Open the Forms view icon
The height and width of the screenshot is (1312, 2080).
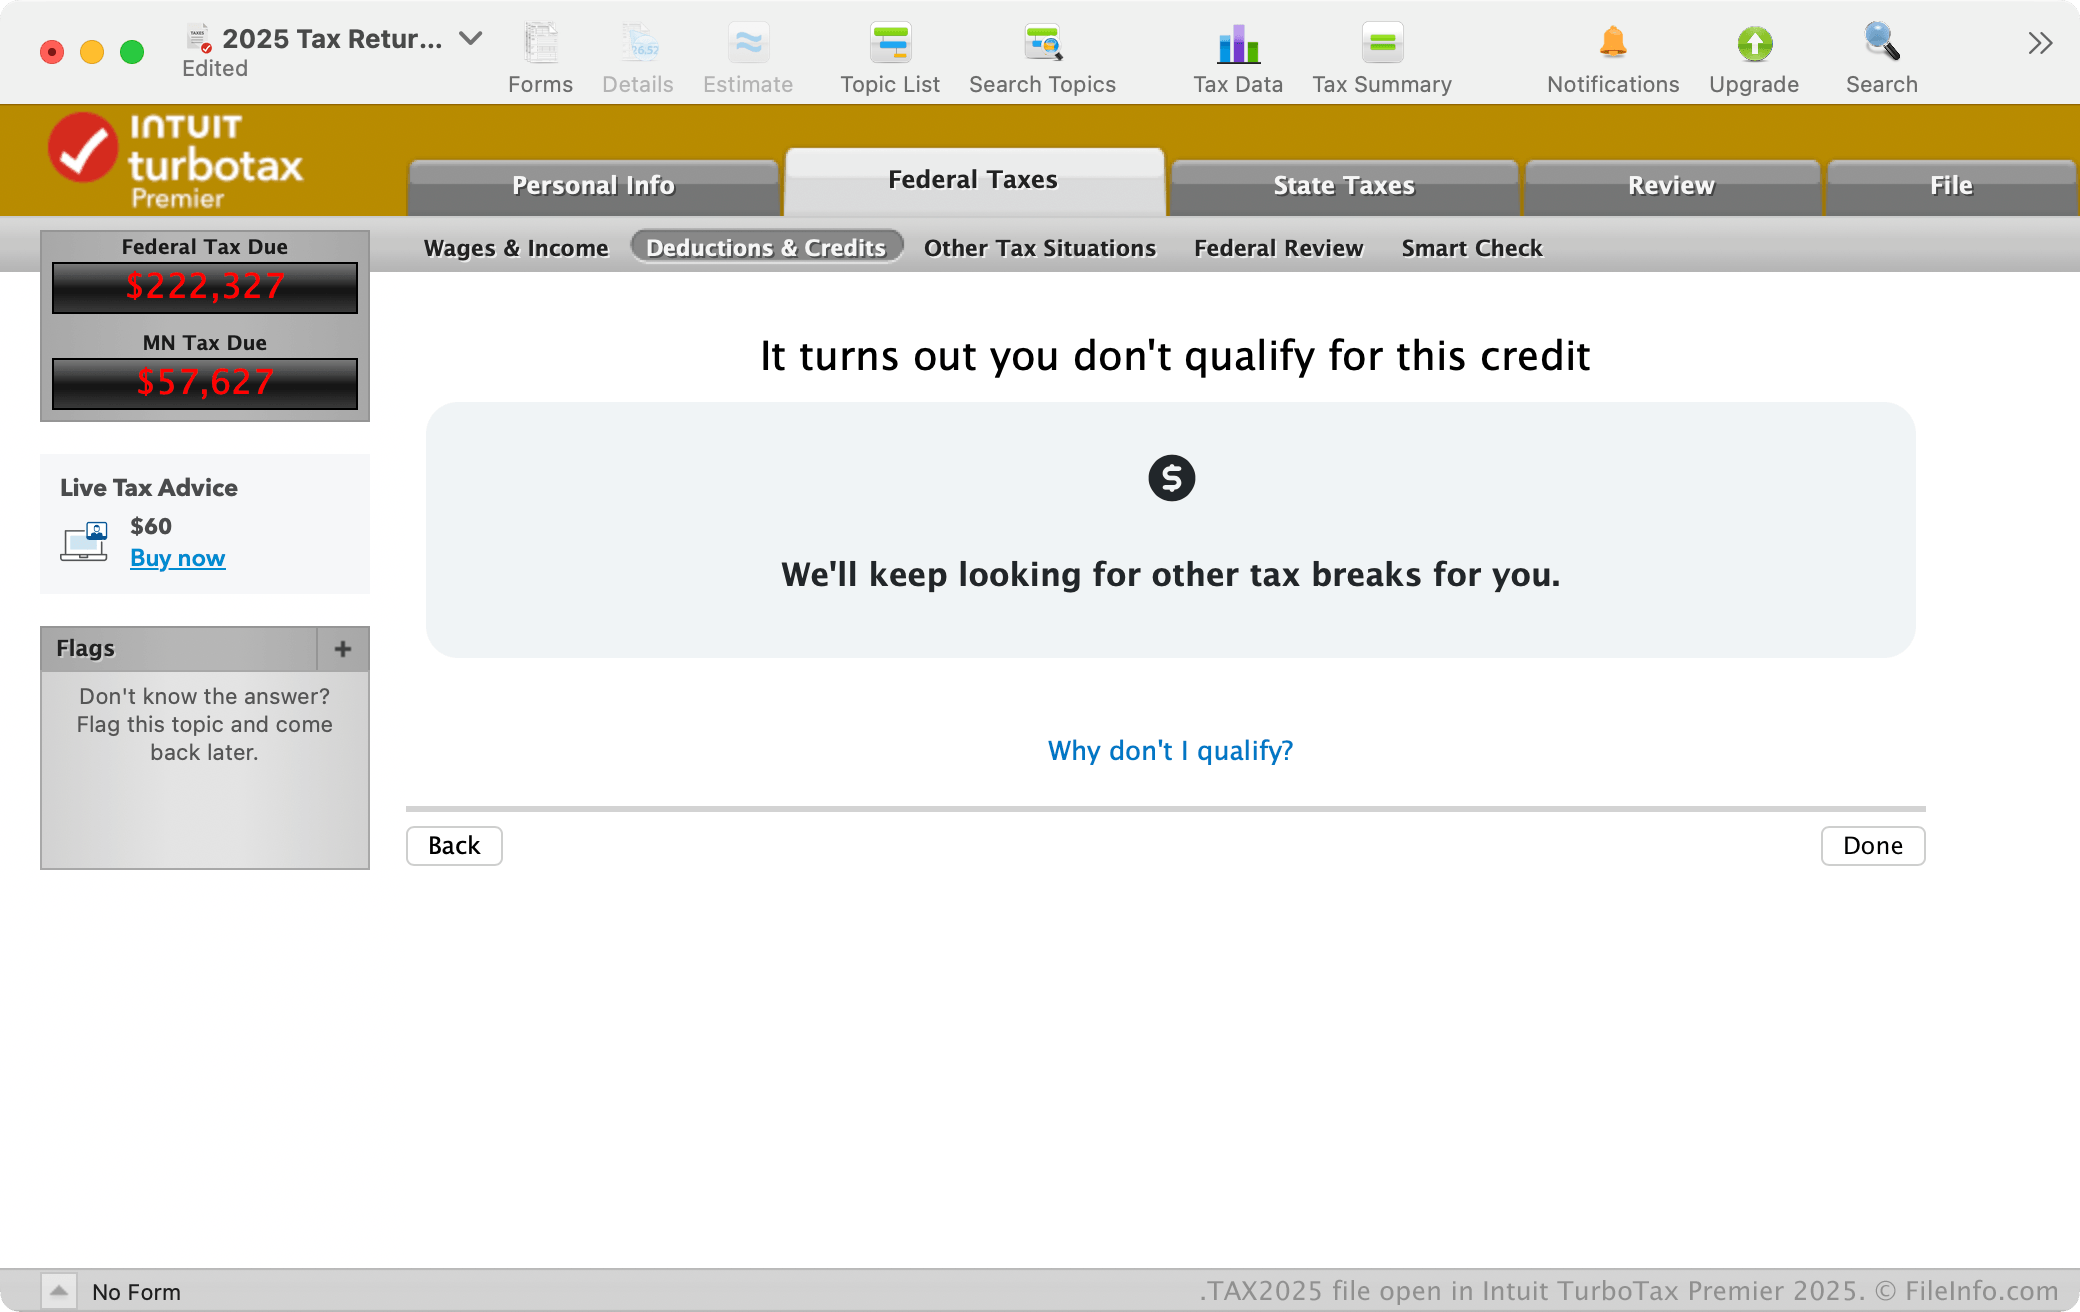click(x=540, y=44)
